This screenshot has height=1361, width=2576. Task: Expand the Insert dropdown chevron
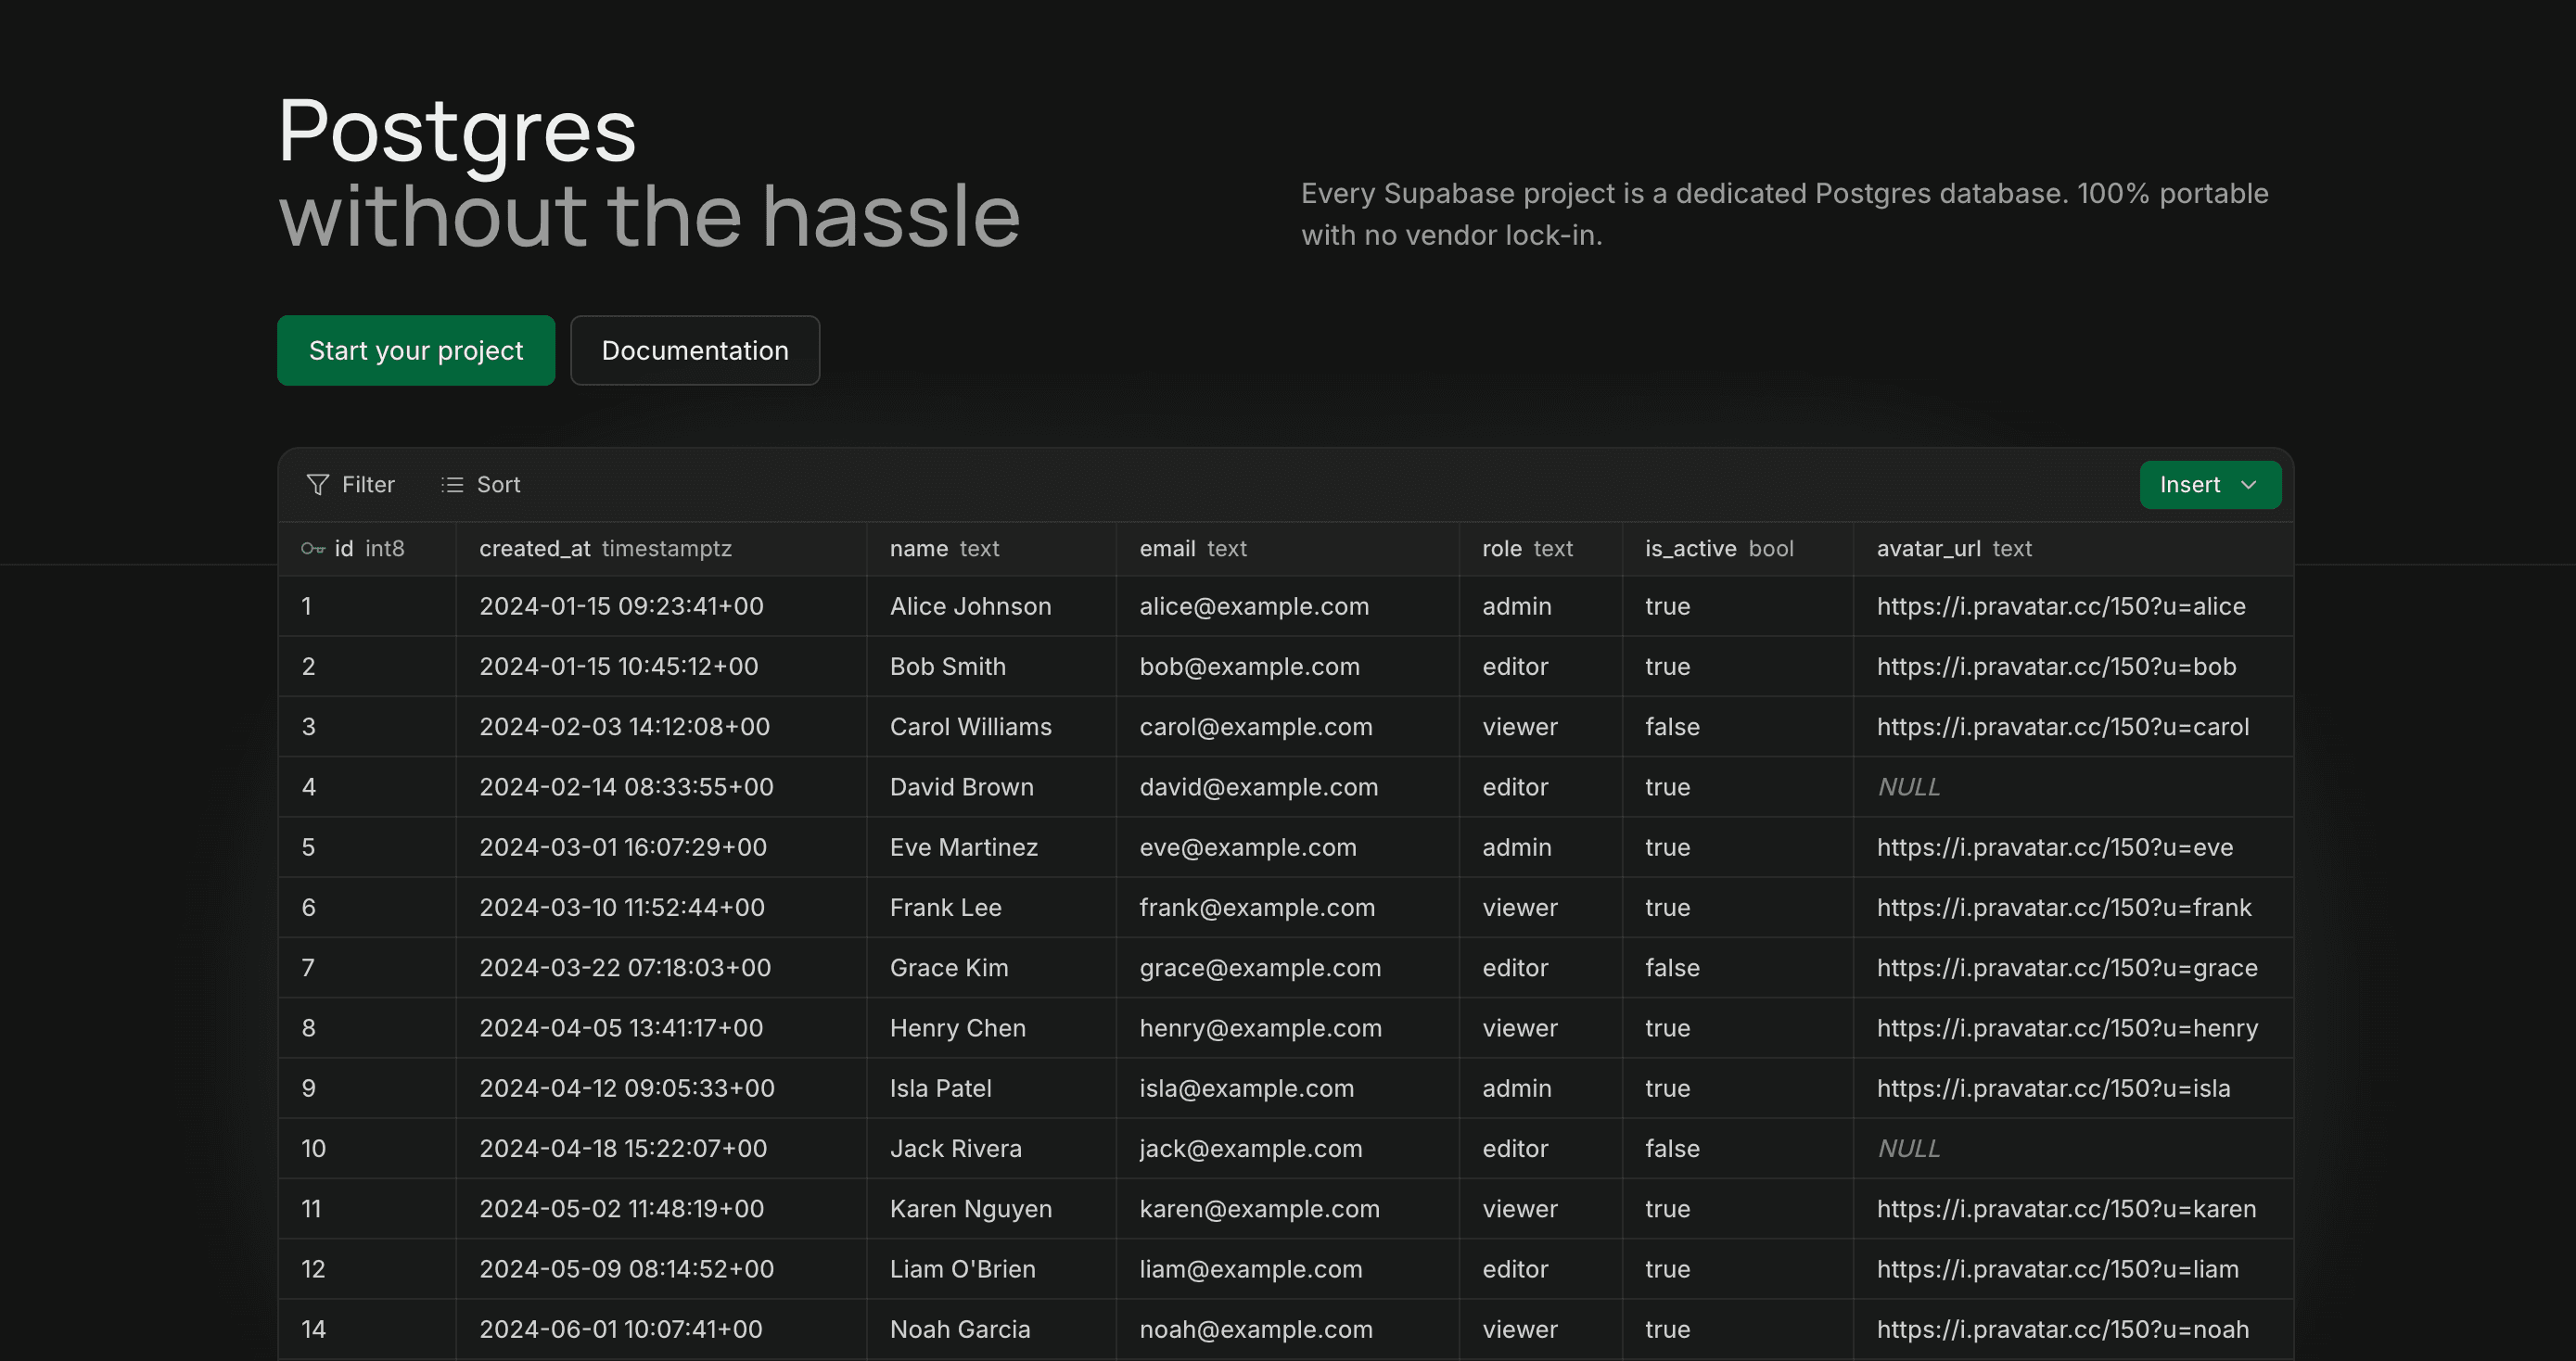tap(2249, 485)
